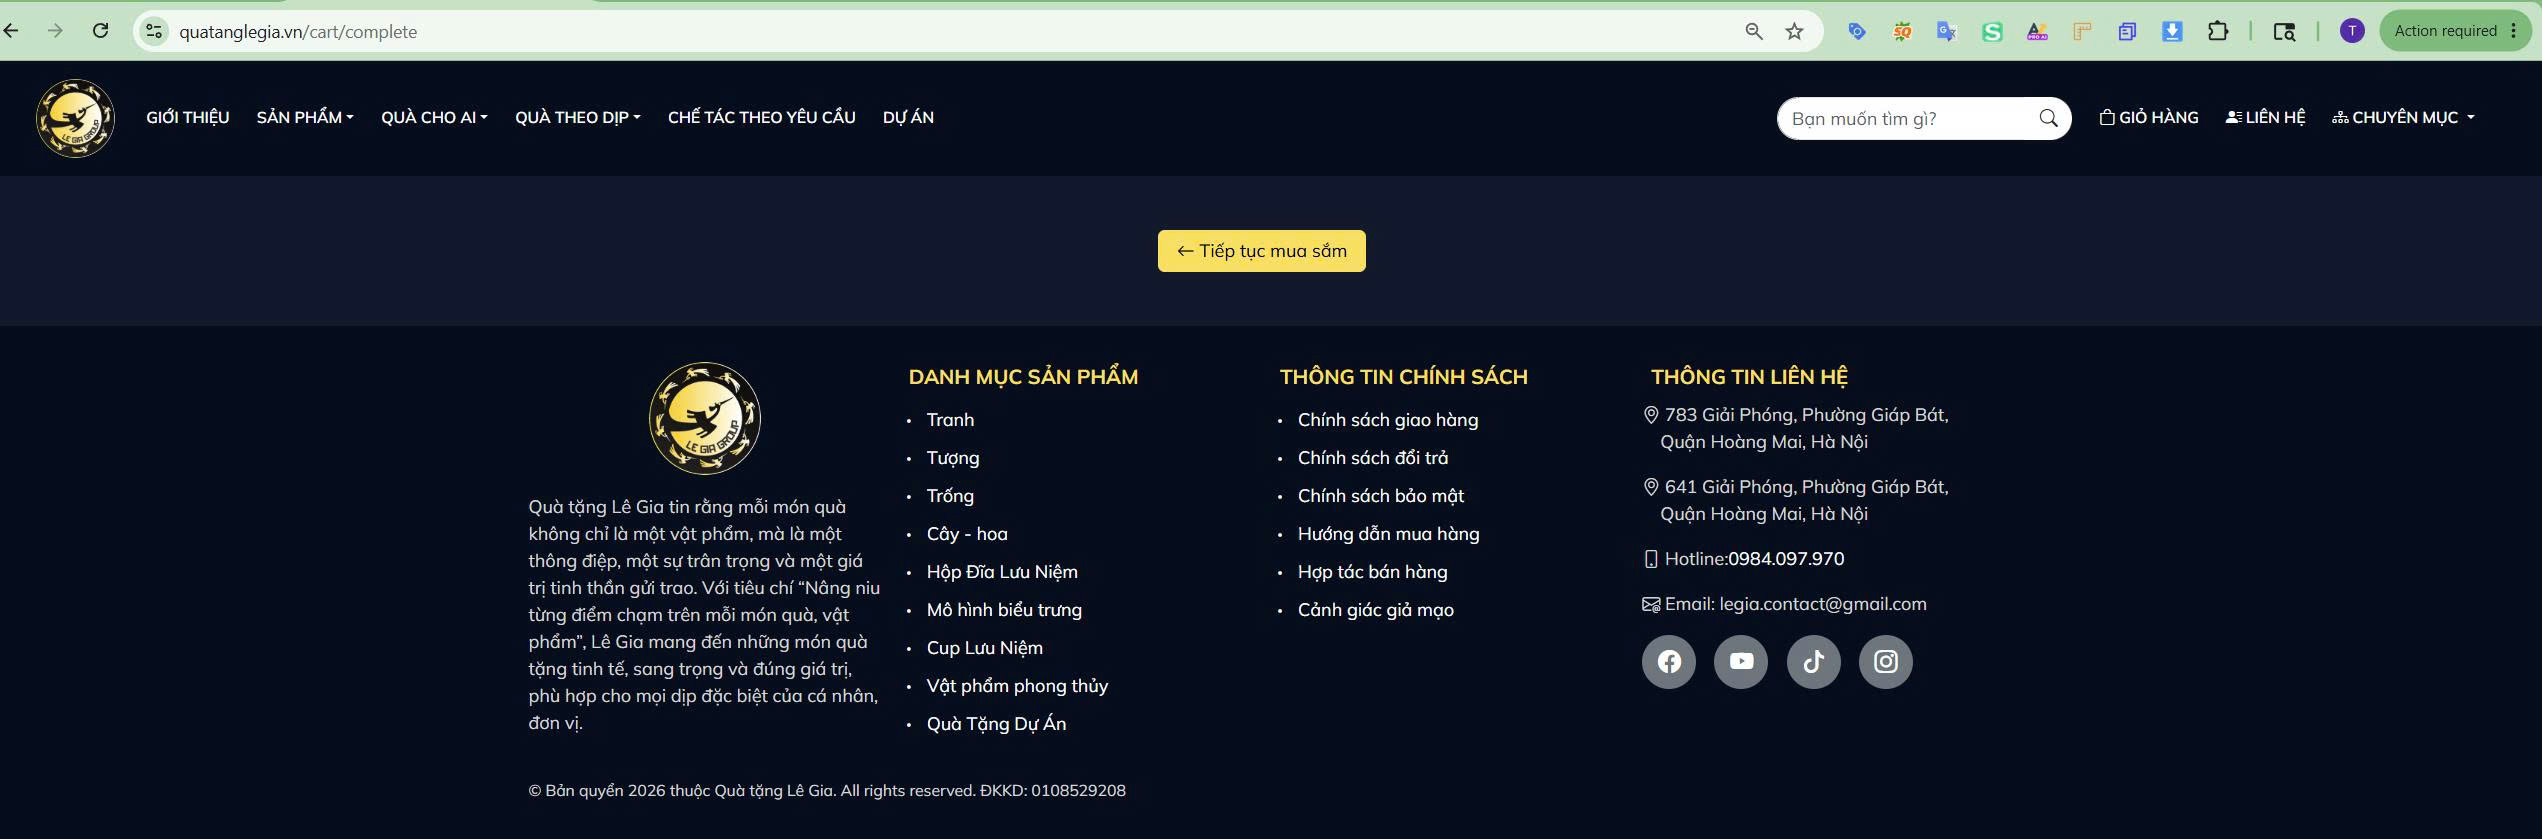Click email legia.contact@gmail.com text
This screenshot has height=839, width=2542.
click(1823, 604)
